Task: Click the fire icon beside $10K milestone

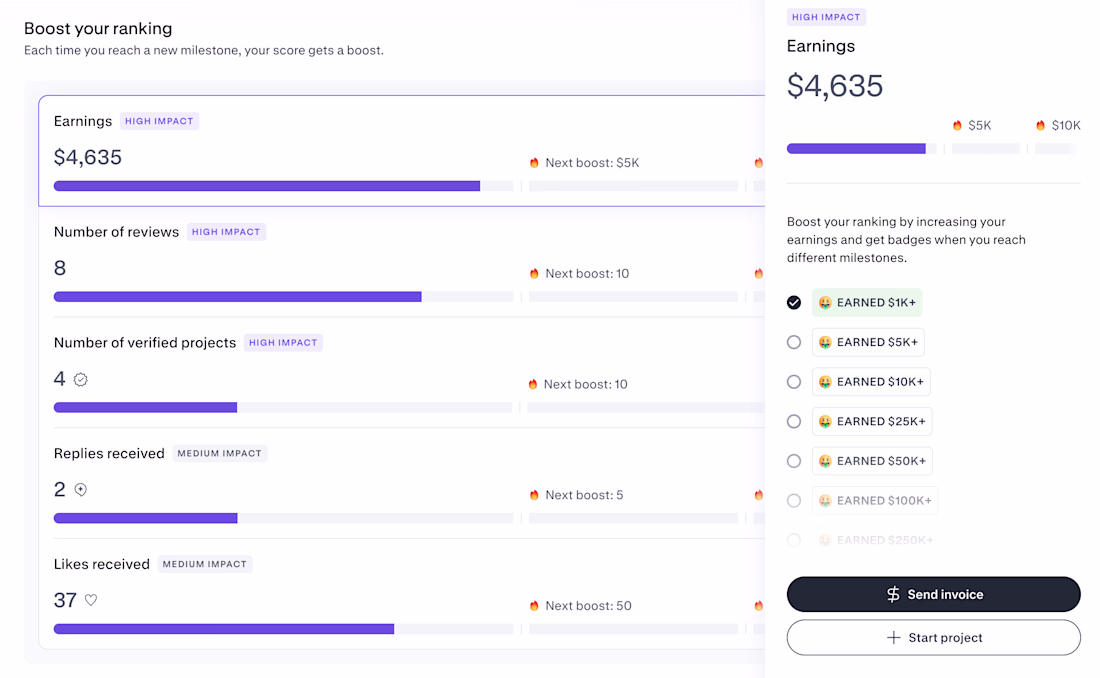Action: pyautogui.click(x=1041, y=126)
